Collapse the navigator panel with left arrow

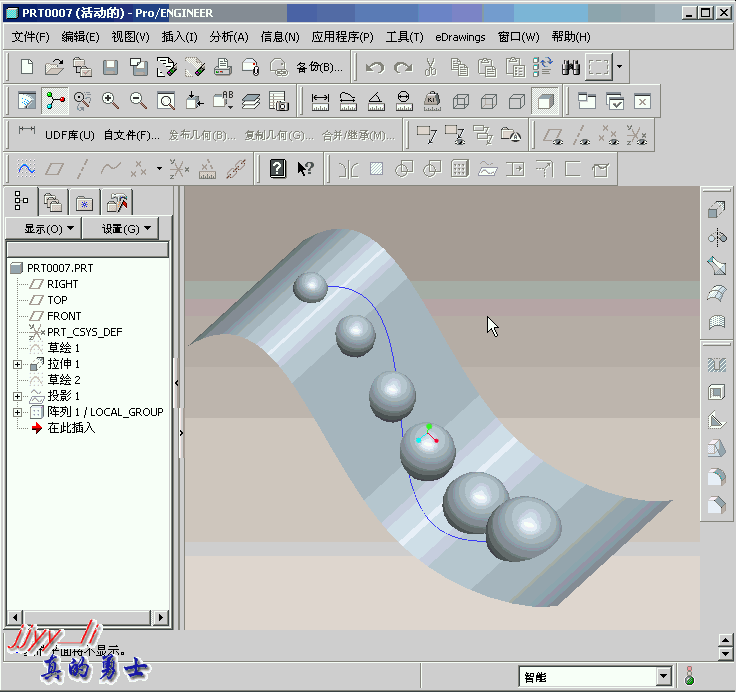coord(176,383)
